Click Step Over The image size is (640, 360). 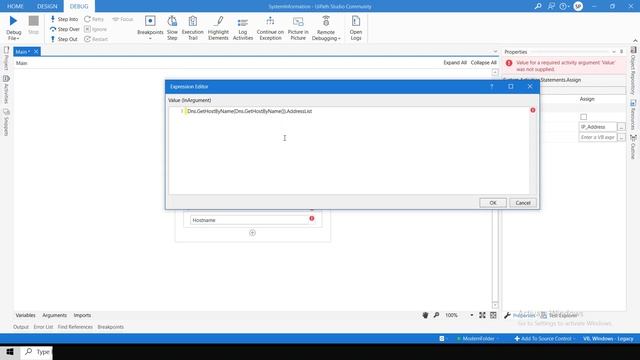coord(64,29)
